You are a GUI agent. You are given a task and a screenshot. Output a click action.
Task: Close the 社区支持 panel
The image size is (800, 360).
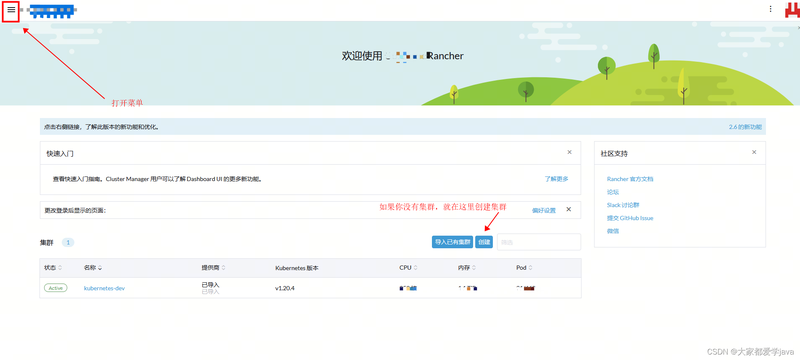click(754, 152)
